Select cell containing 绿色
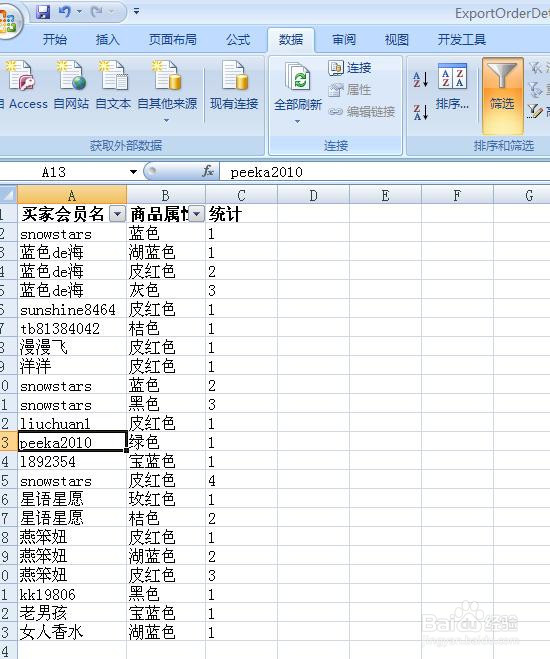Screen dimensions: 550x659 coord(166,443)
